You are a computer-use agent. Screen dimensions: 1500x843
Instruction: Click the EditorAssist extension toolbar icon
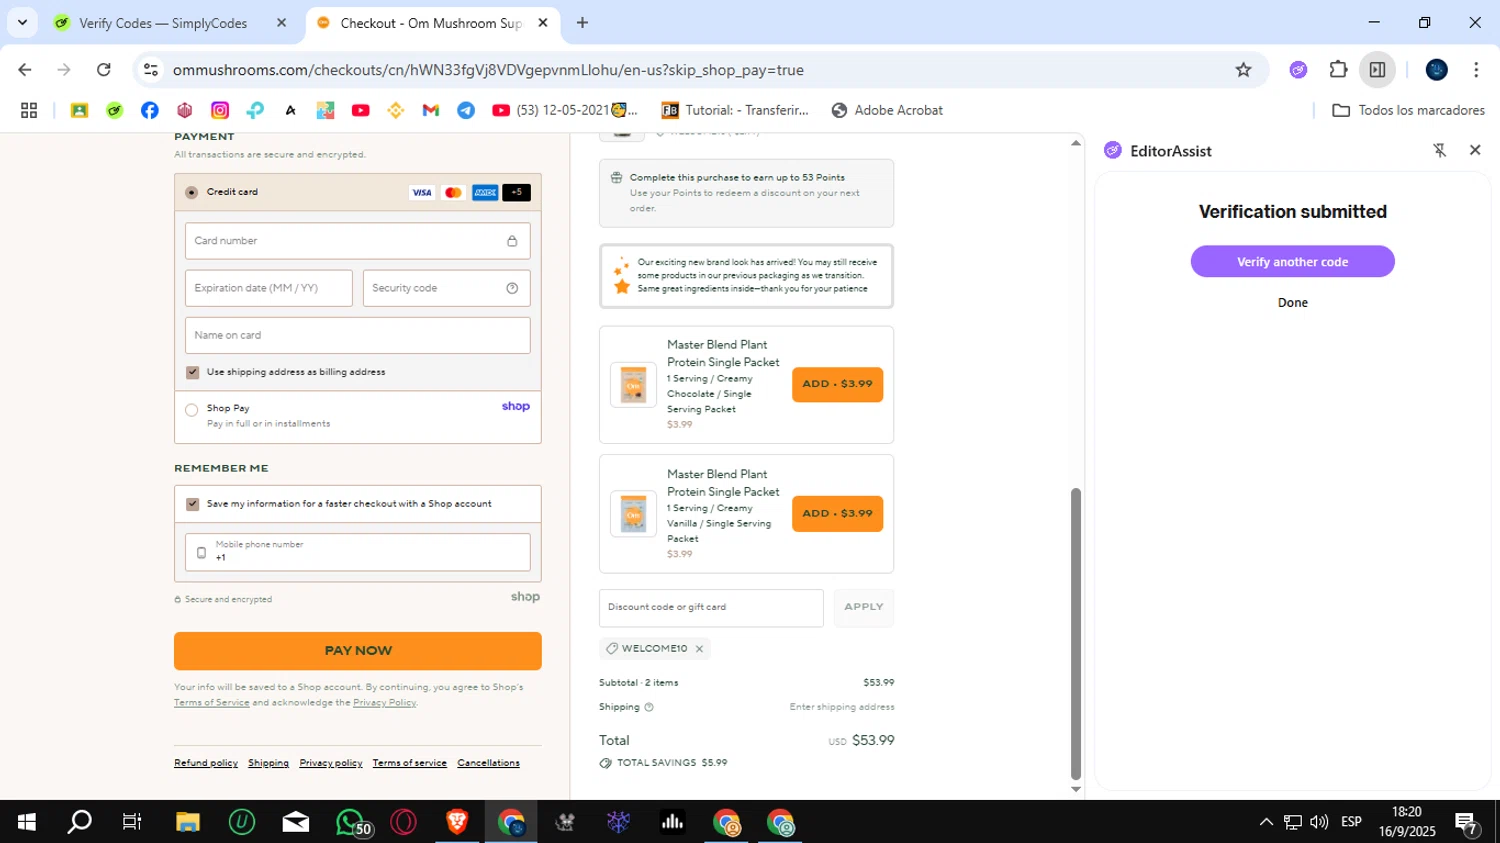[1298, 70]
